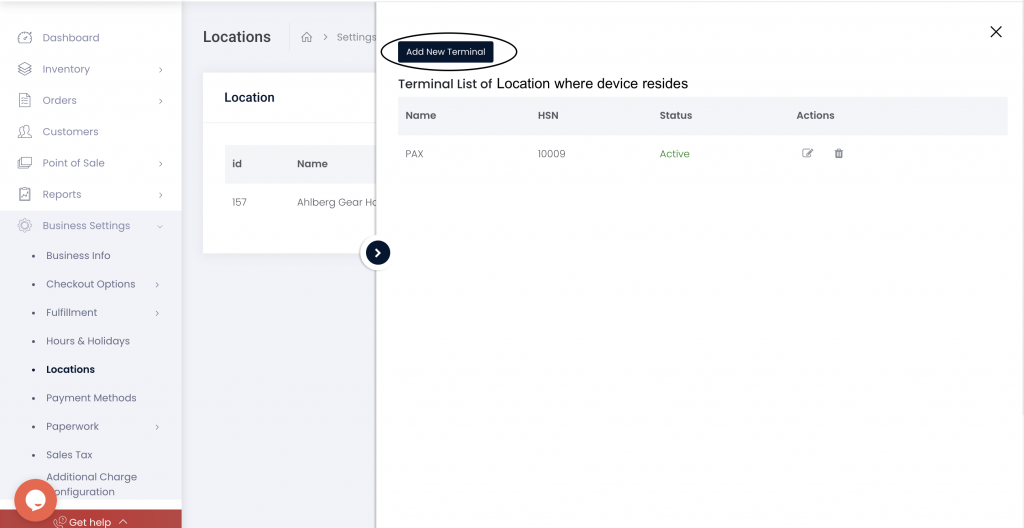
Task: Click the Reports chart icon
Action: click(24, 194)
